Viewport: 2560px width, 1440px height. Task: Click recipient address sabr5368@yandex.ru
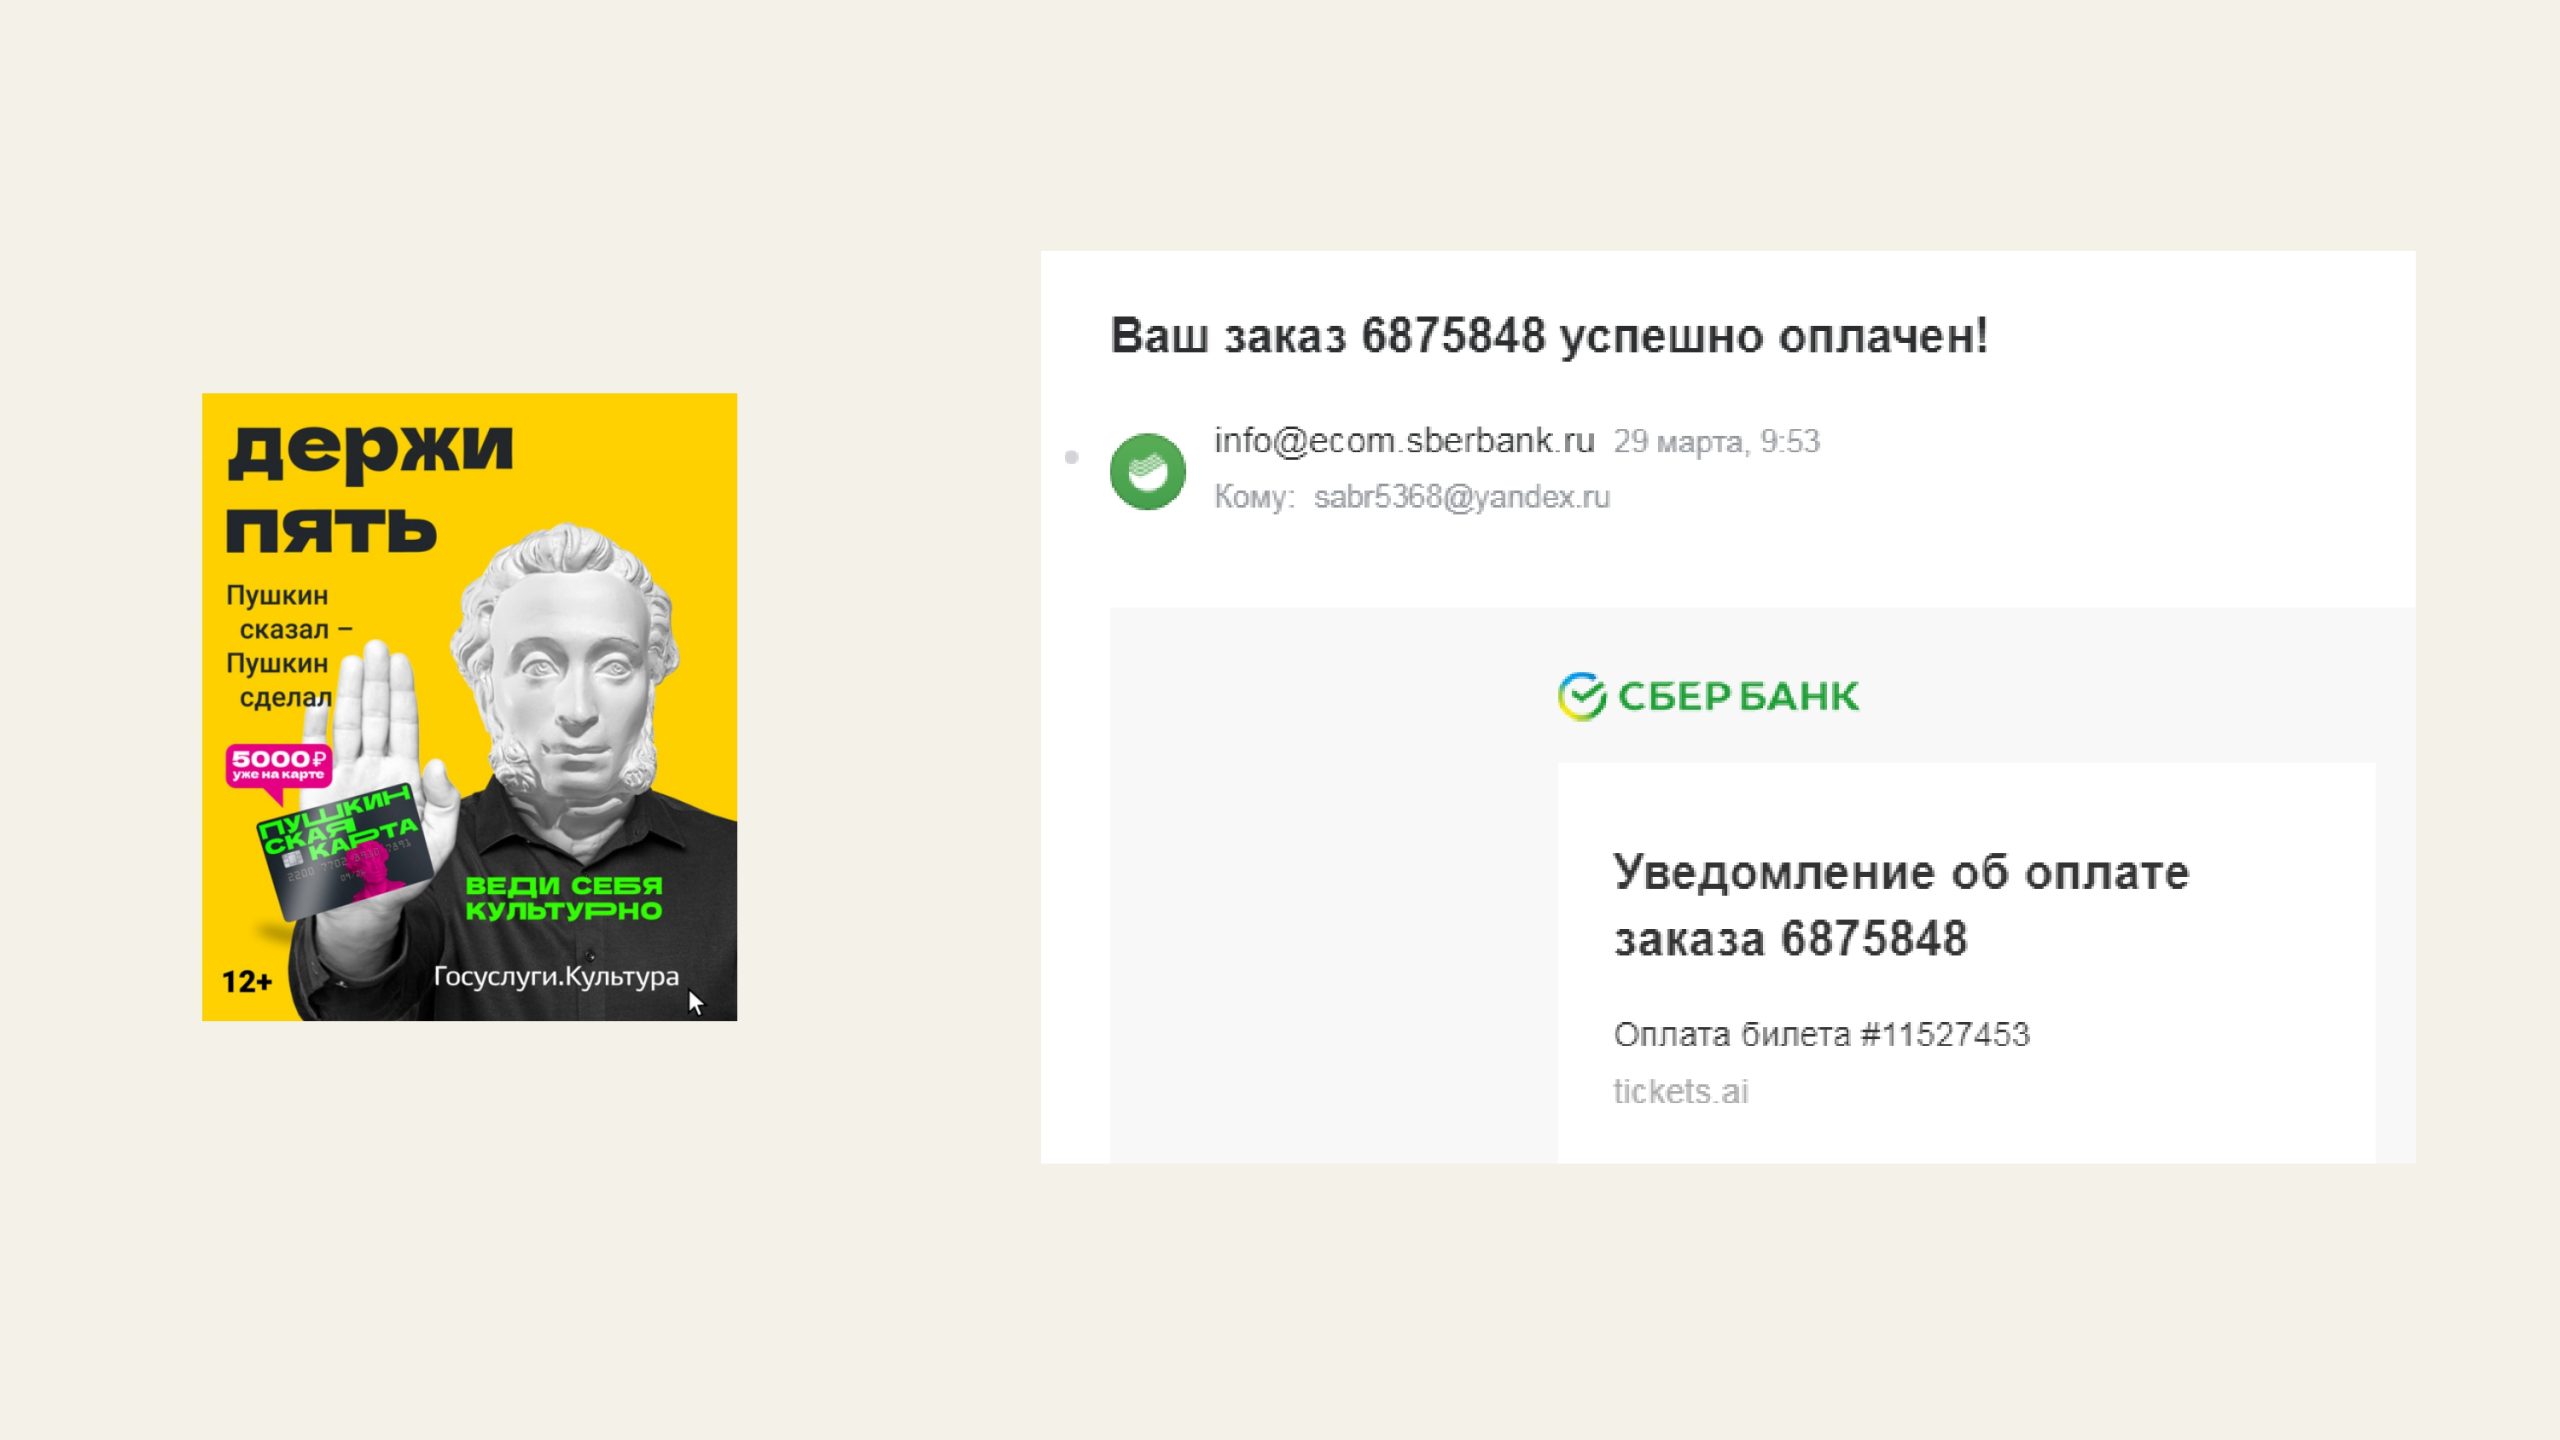[1461, 497]
